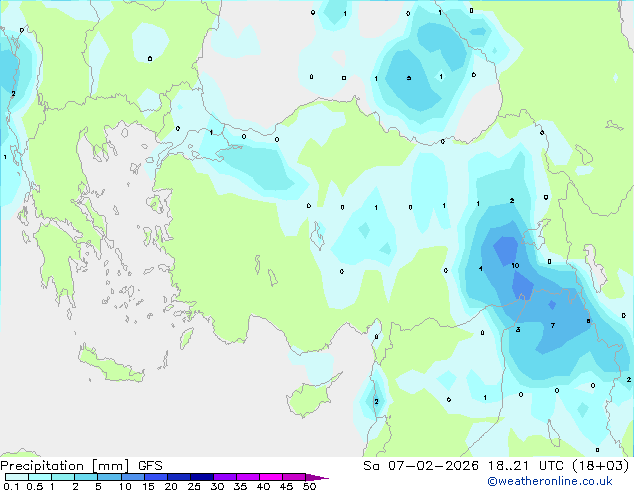The height and width of the screenshot is (490, 634).
Task: Click the 20–25 mm legend color swatch
Action: click(x=179, y=477)
